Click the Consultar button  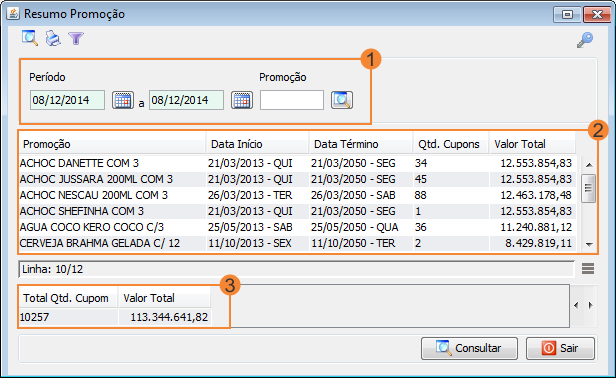[x=469, y=348]
